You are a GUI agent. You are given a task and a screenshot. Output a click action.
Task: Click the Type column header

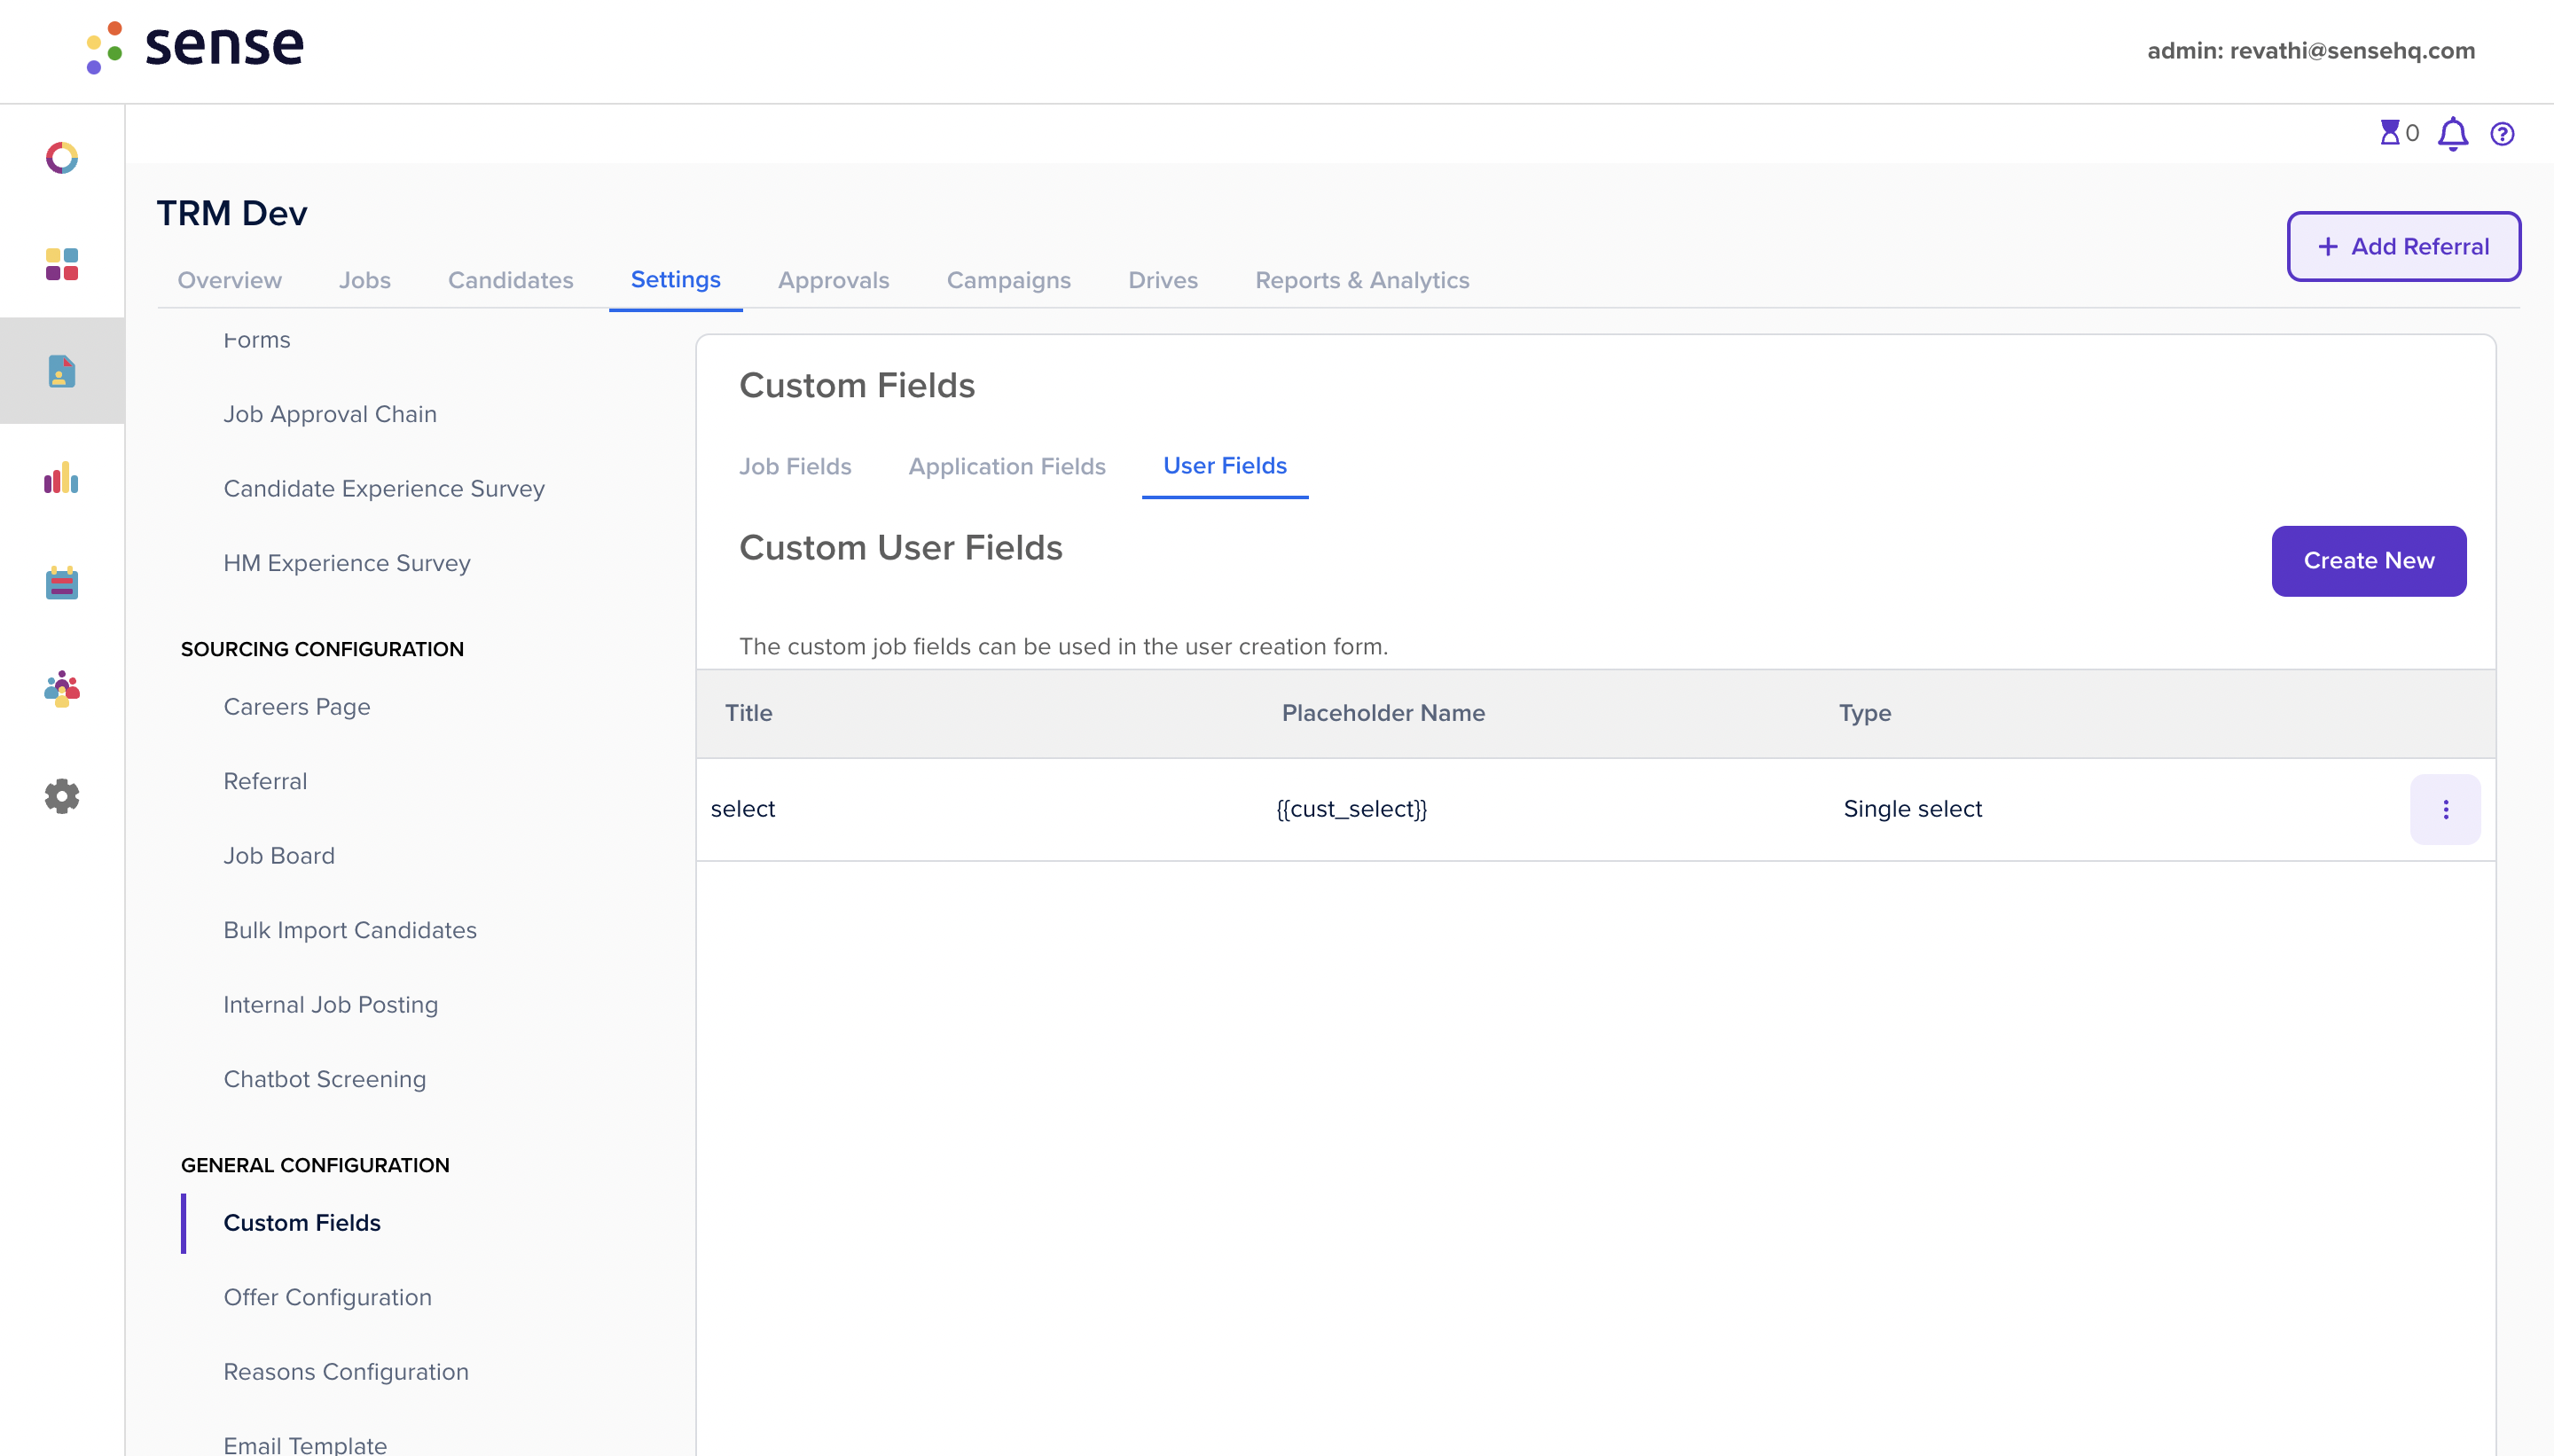(x=1865, y=714)
